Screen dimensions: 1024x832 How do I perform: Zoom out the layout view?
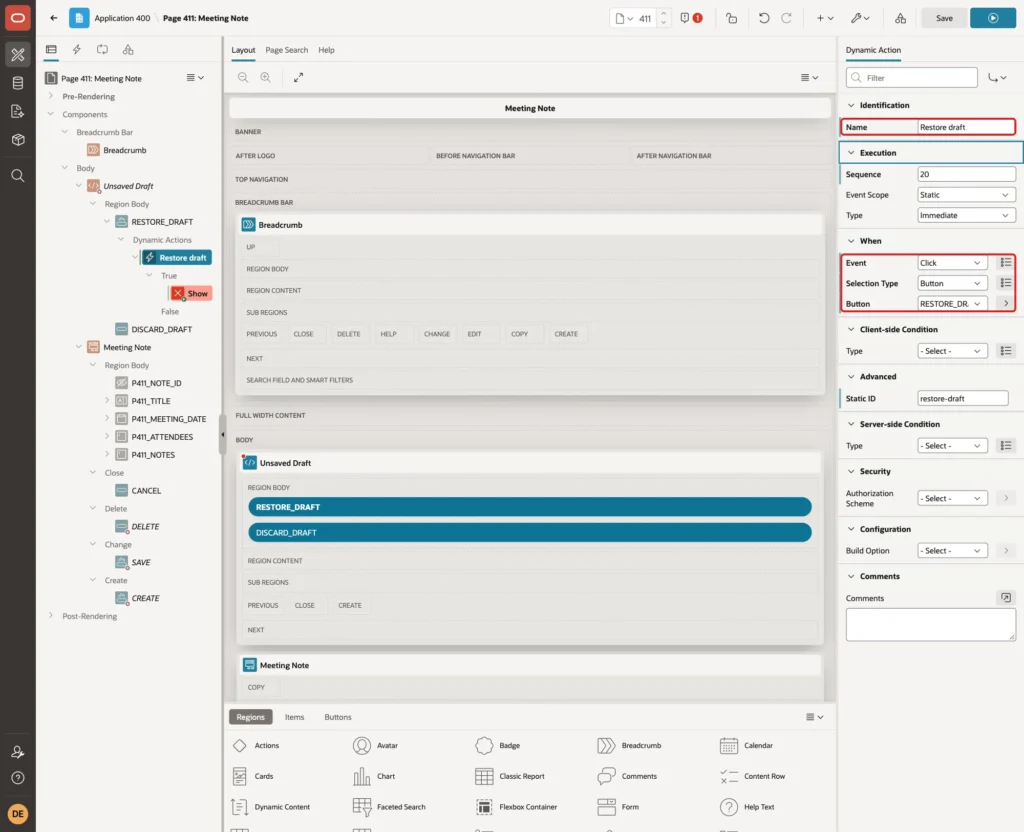coord(243,77)
